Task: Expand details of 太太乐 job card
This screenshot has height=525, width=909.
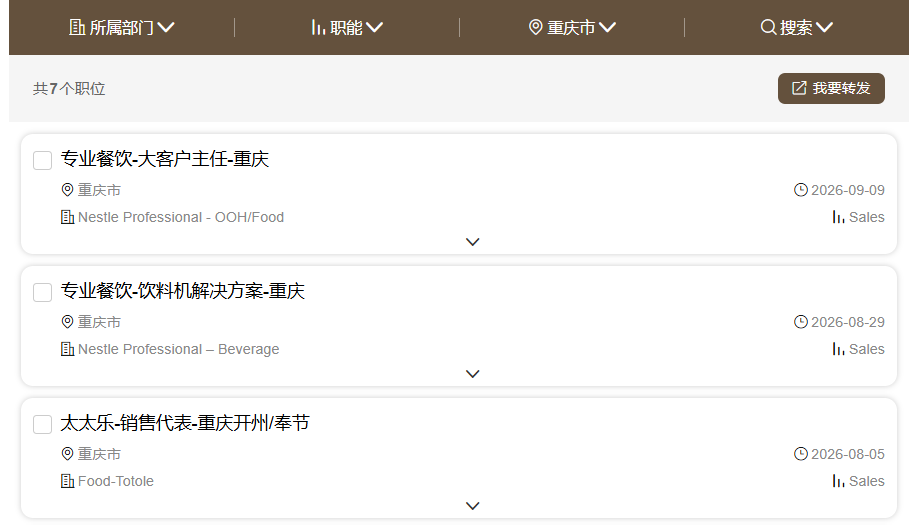Action: (472, 506)
